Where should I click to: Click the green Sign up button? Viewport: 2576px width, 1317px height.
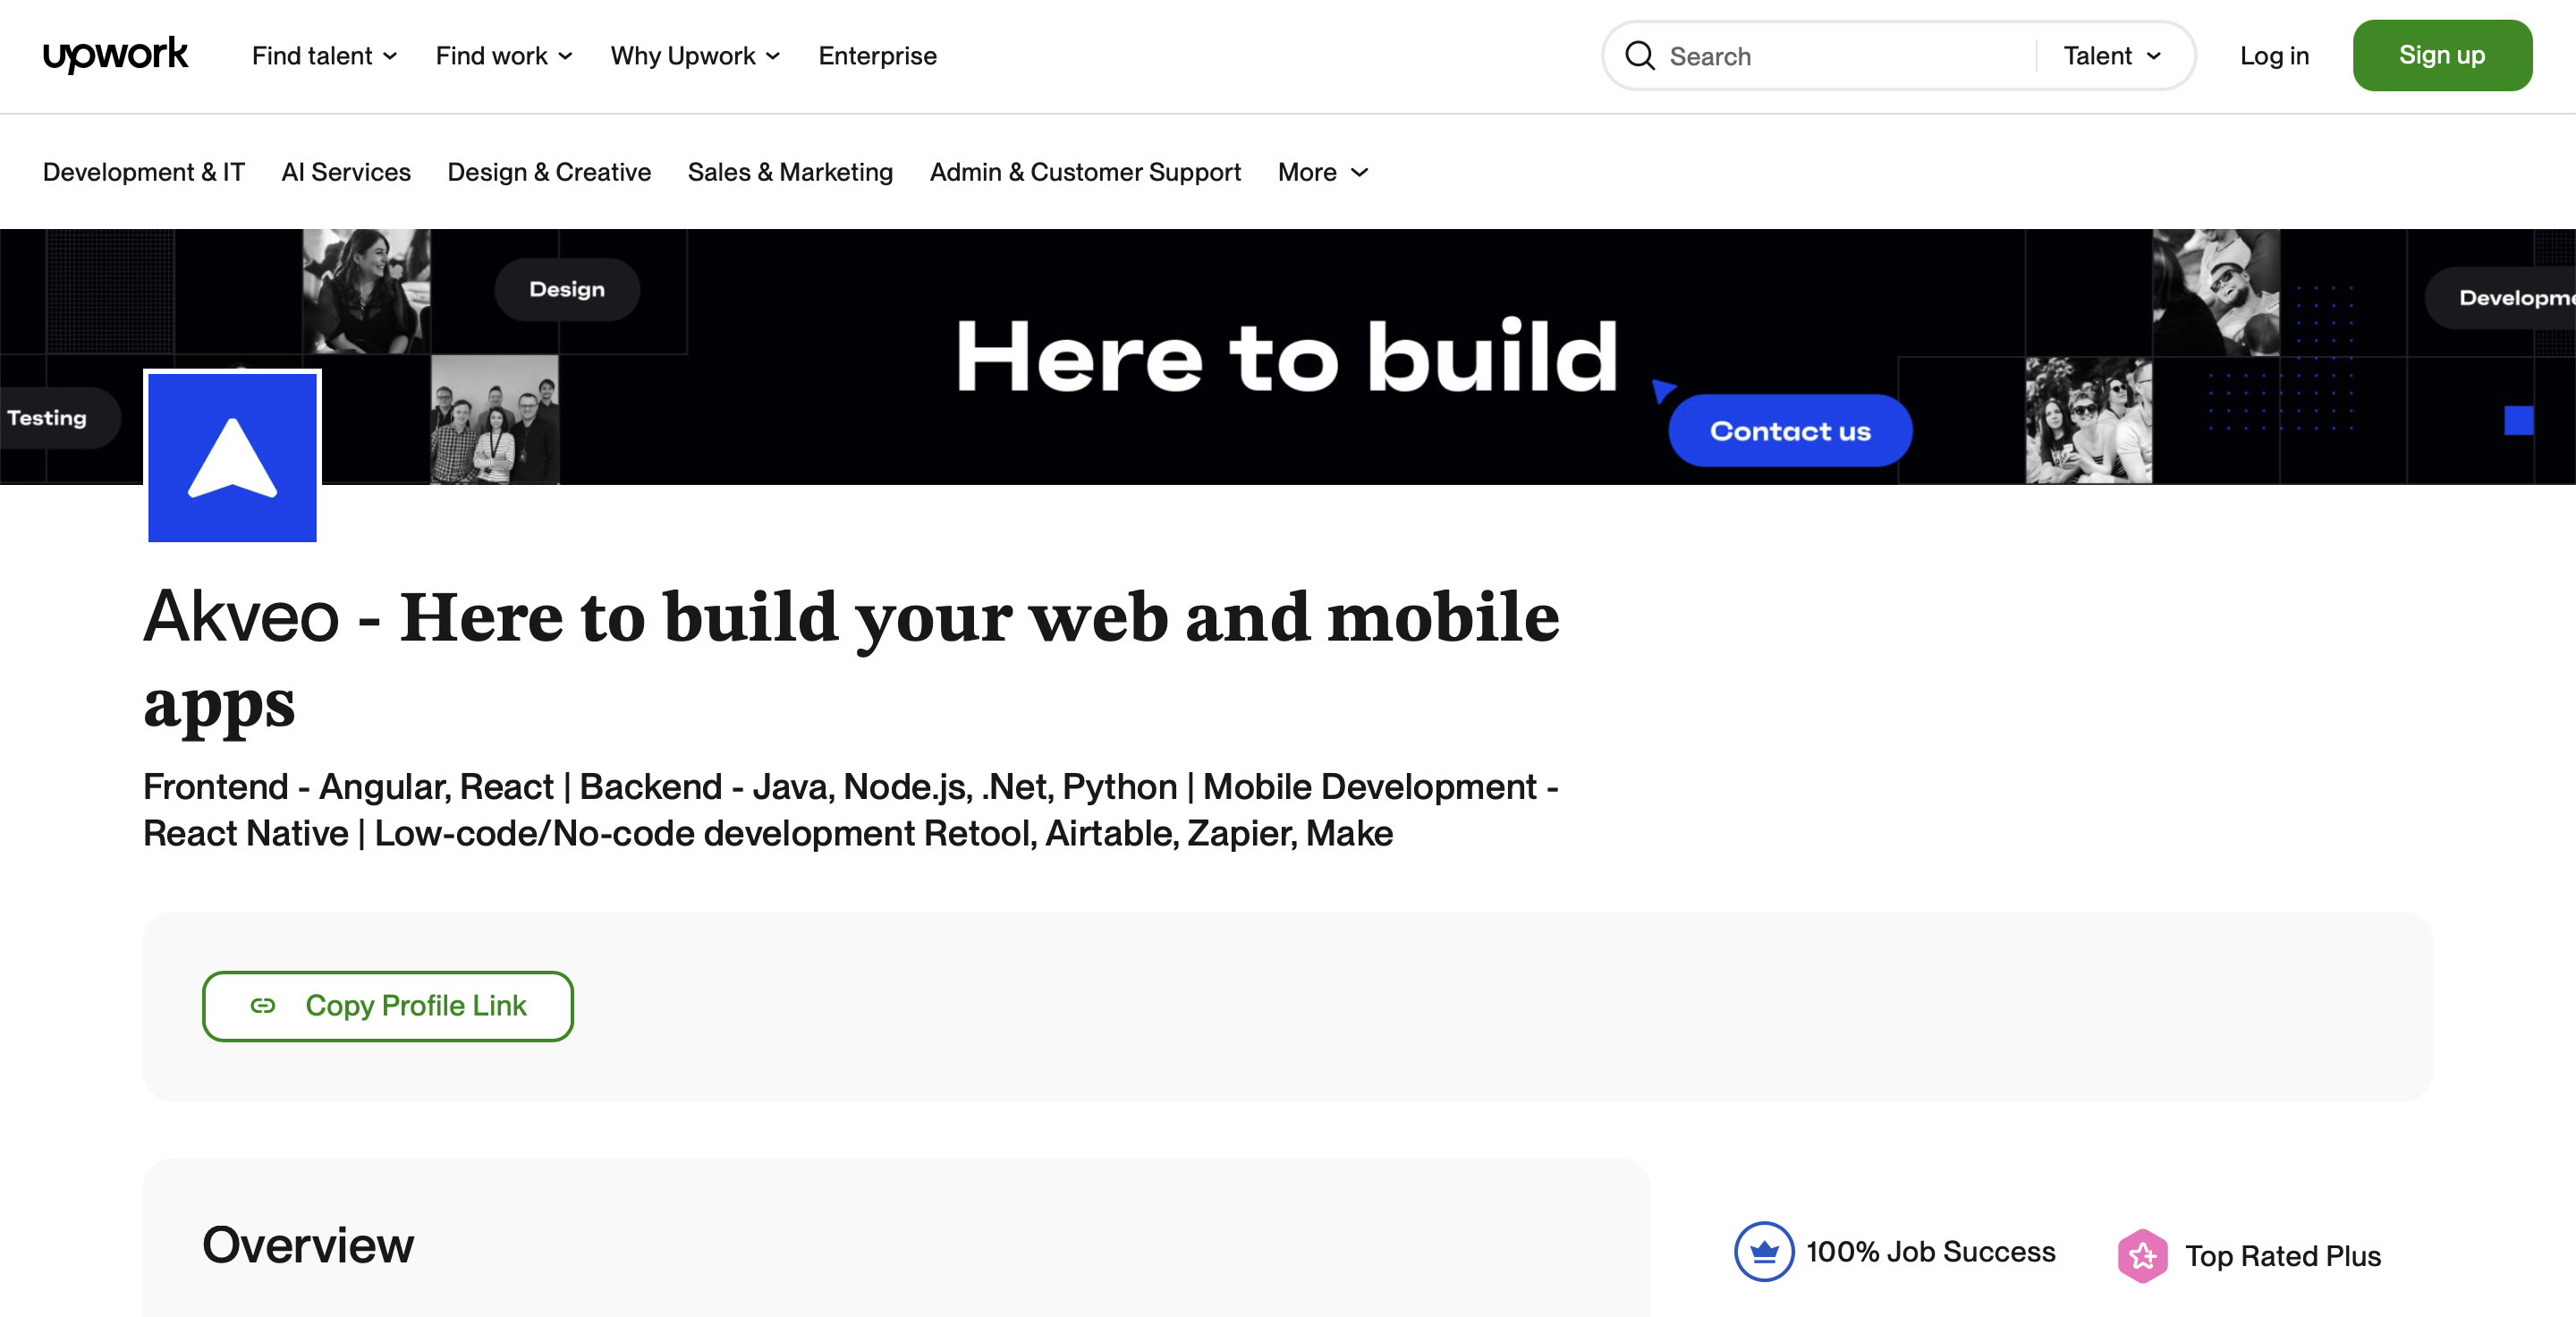tap(2441, 56)
